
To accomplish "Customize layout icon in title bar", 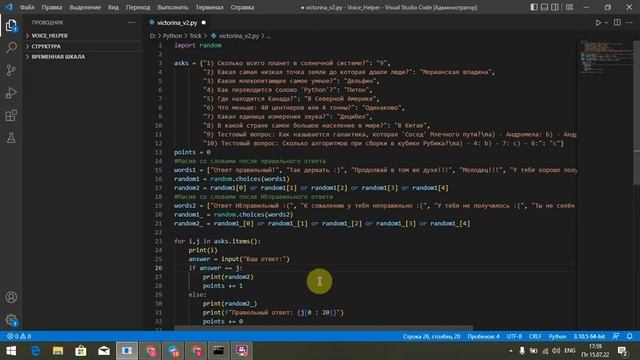I will 569,7.
